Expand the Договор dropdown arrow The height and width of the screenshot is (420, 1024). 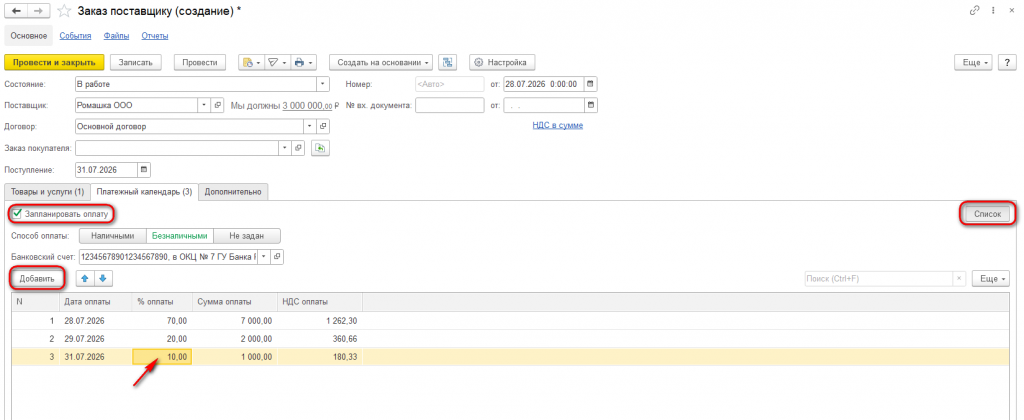click(x=310, y=126)
